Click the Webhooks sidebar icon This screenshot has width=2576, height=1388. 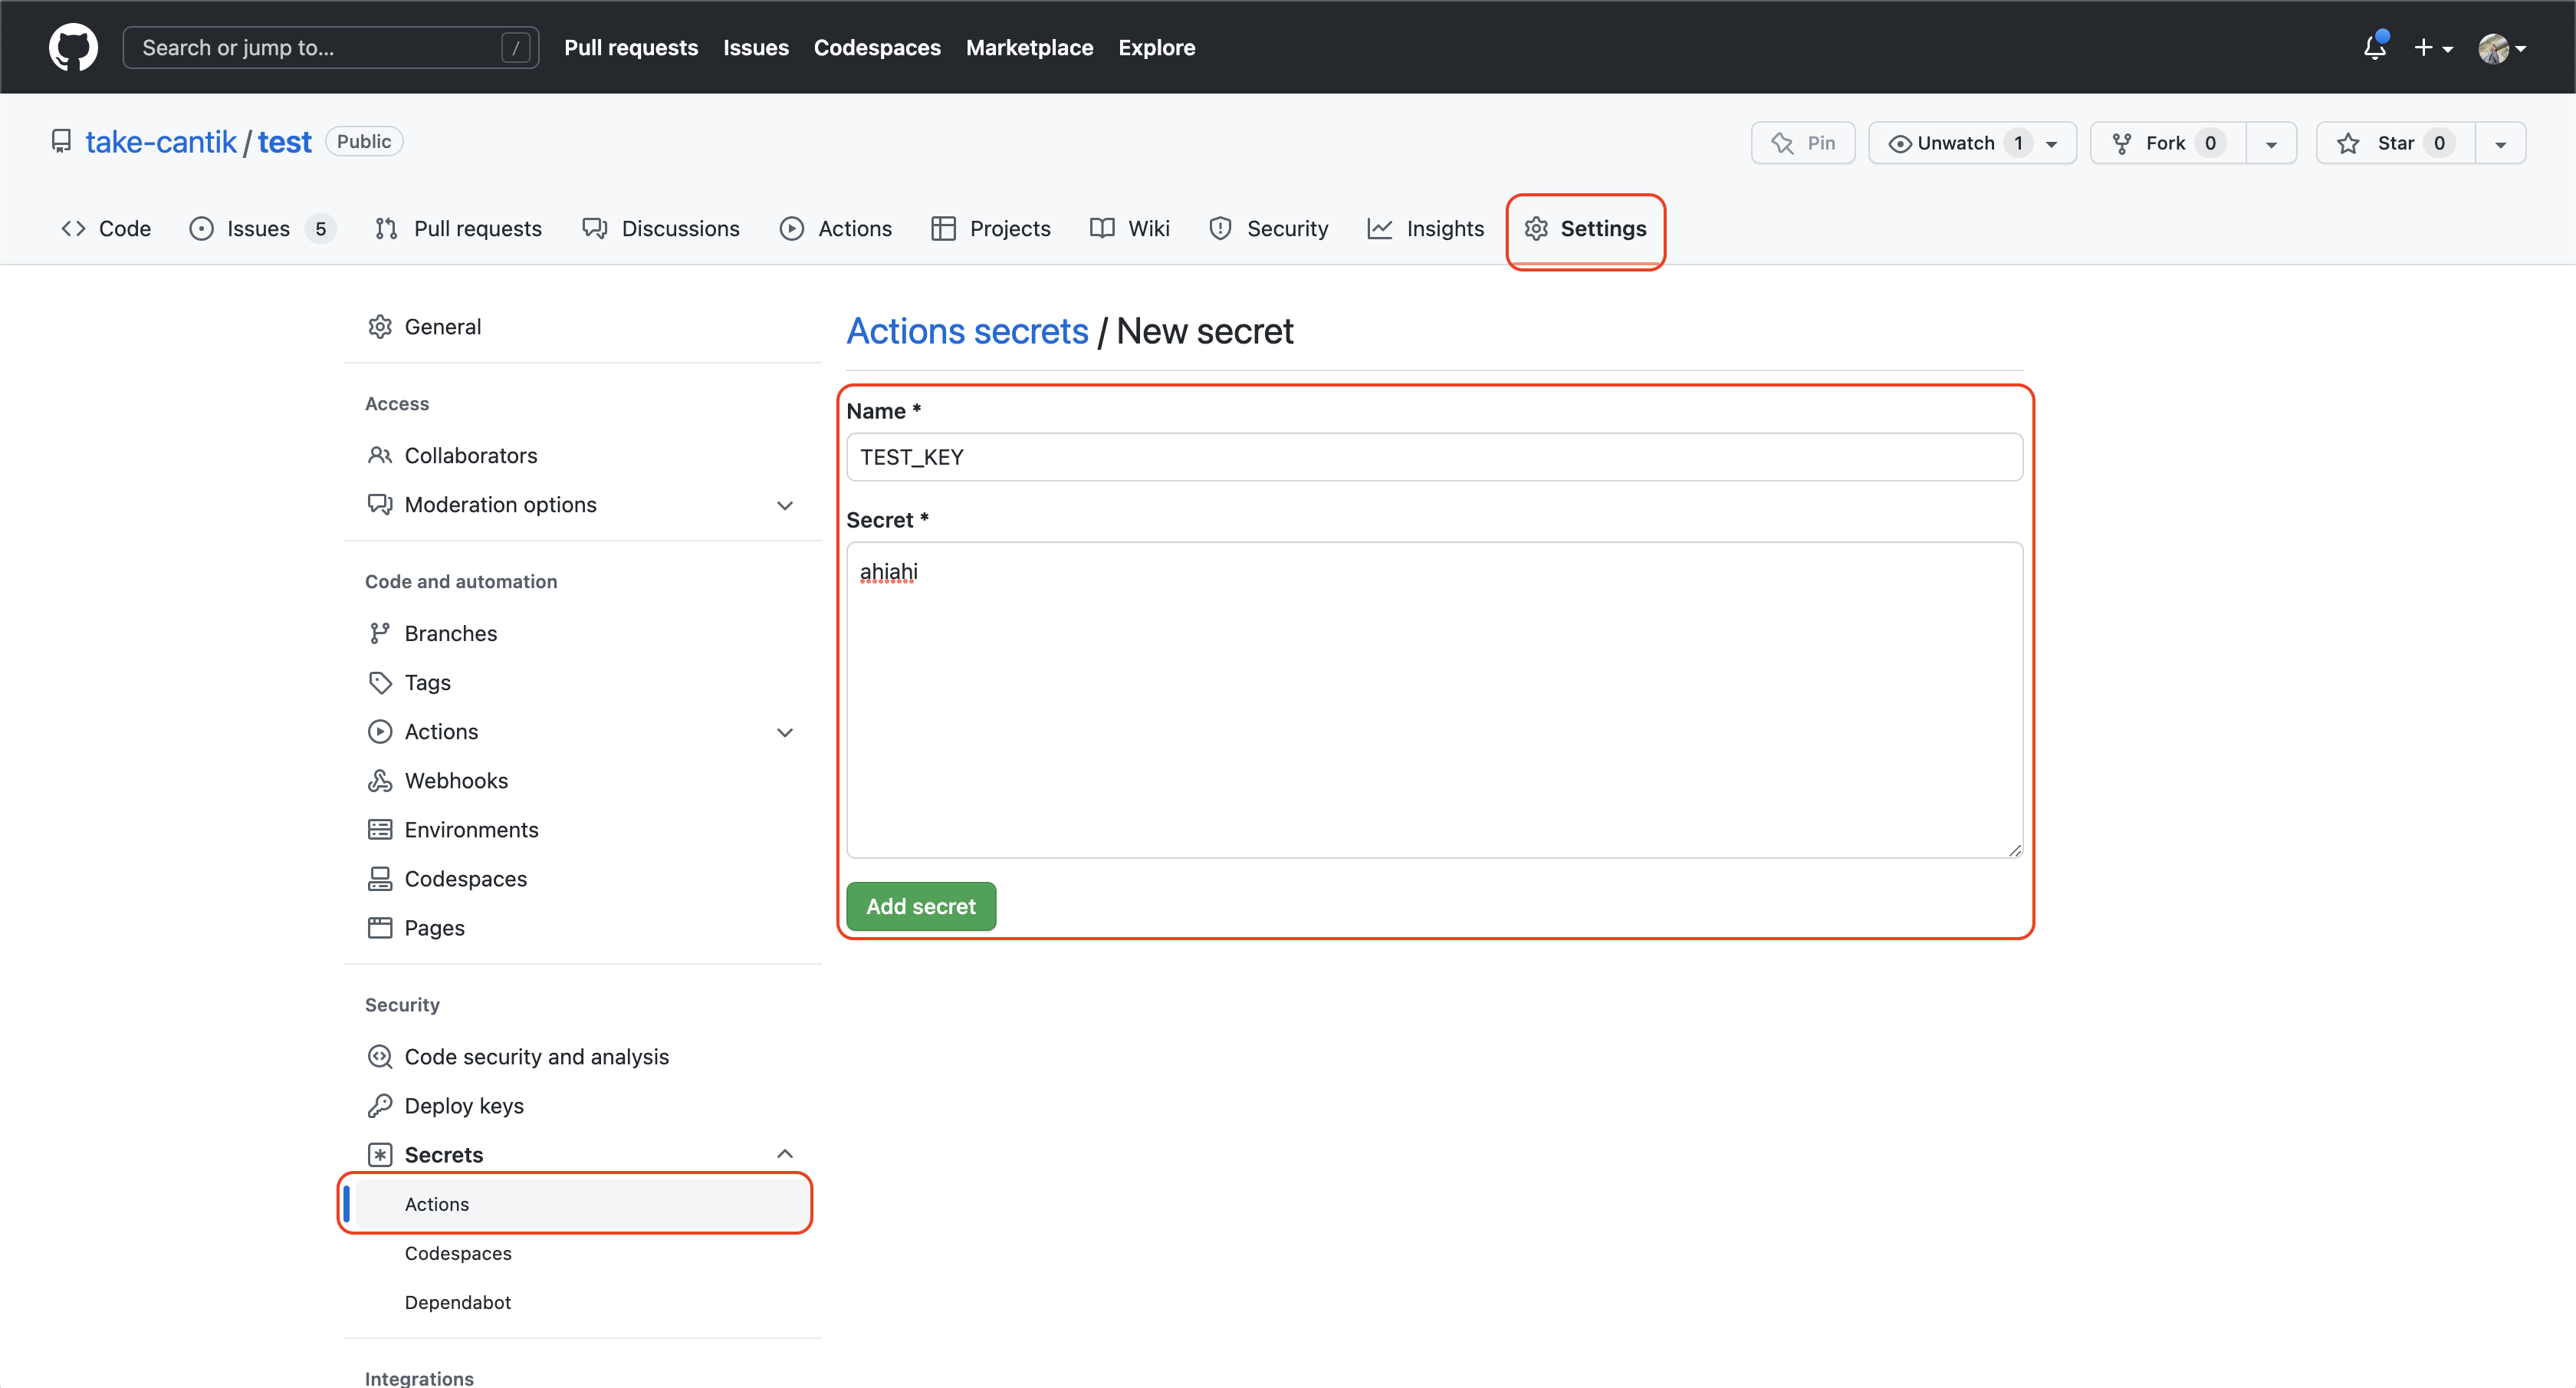379,781
